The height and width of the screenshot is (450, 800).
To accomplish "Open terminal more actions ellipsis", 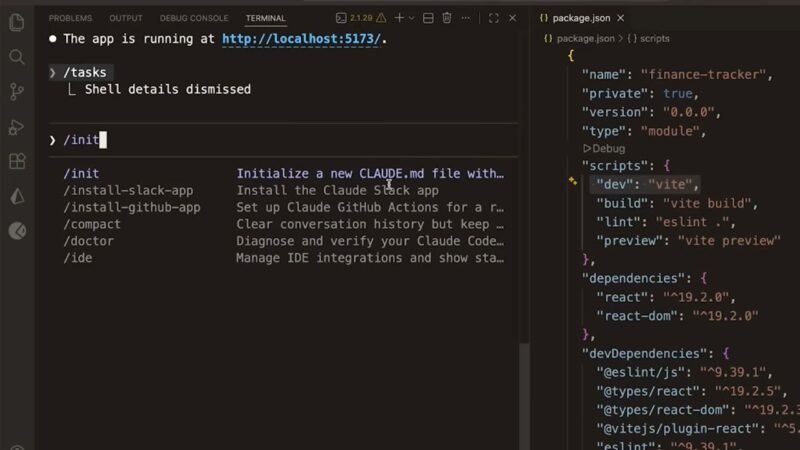I will [x=465, y=18].
